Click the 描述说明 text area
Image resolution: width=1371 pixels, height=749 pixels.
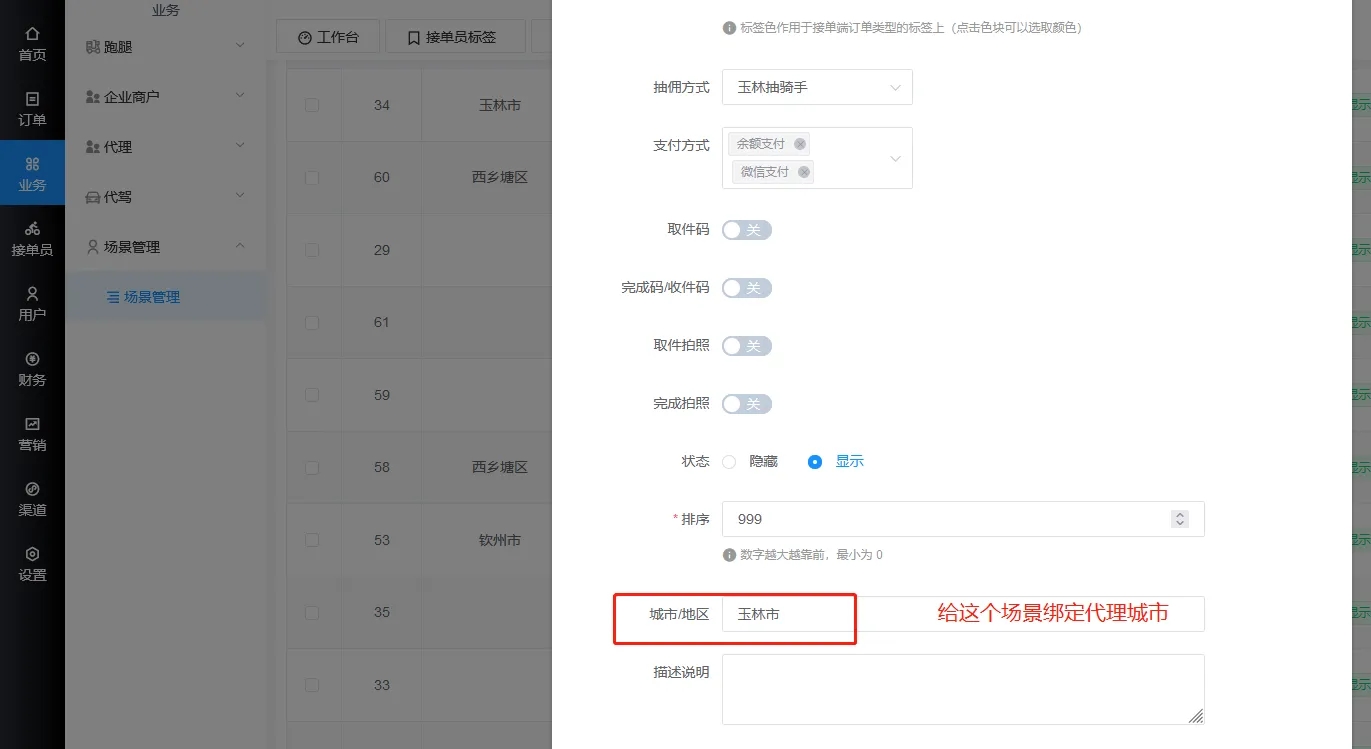pos(962,689)
